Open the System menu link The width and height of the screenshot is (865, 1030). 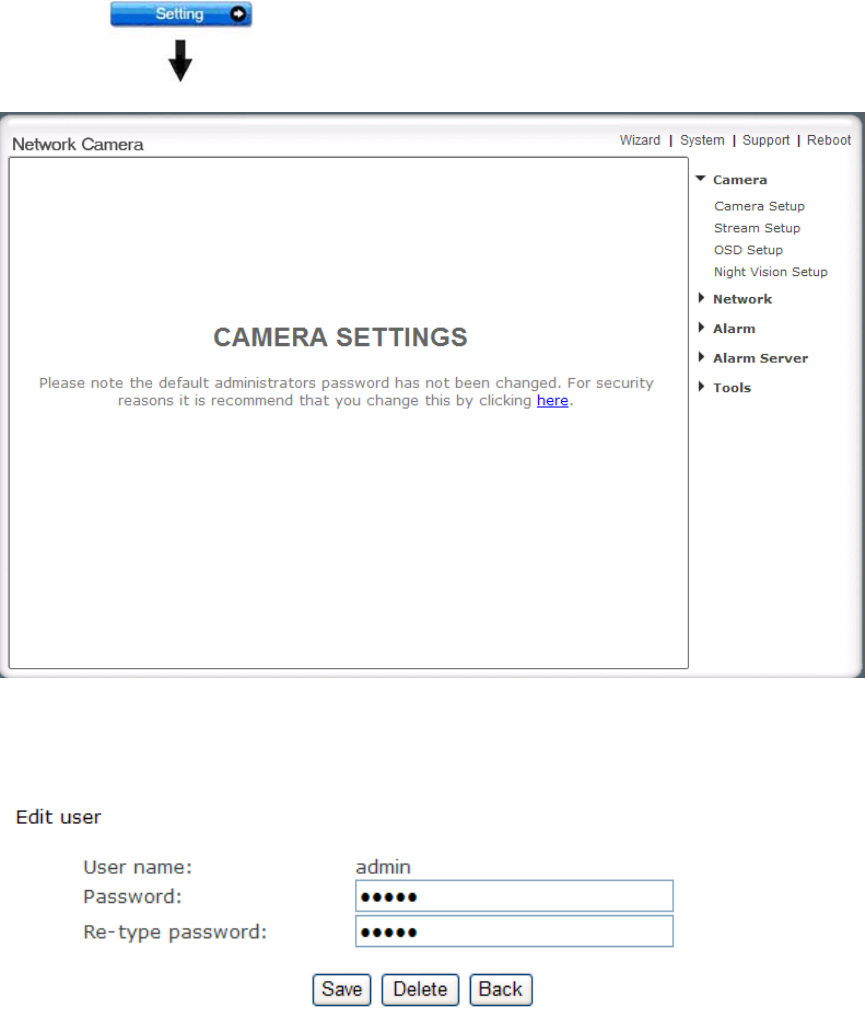click(702, 141)
